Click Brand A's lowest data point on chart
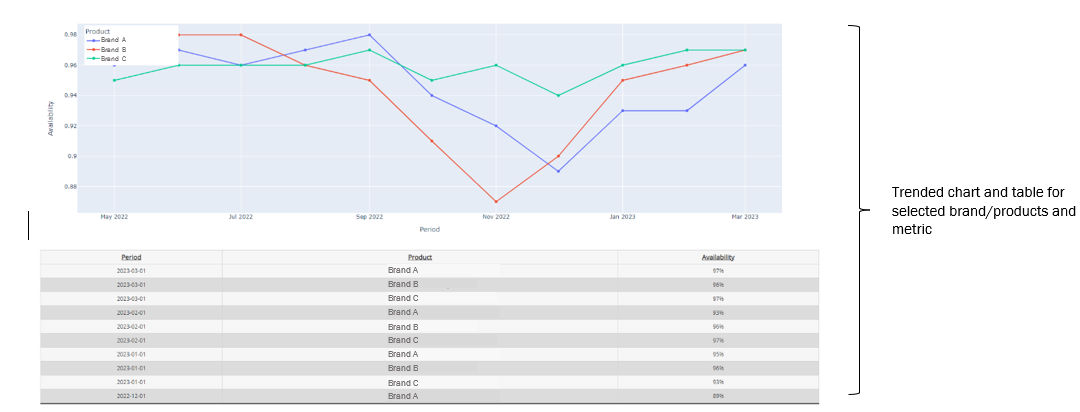Image resolution: width=1080 pixels, height=412 pixels. (558, 171)
